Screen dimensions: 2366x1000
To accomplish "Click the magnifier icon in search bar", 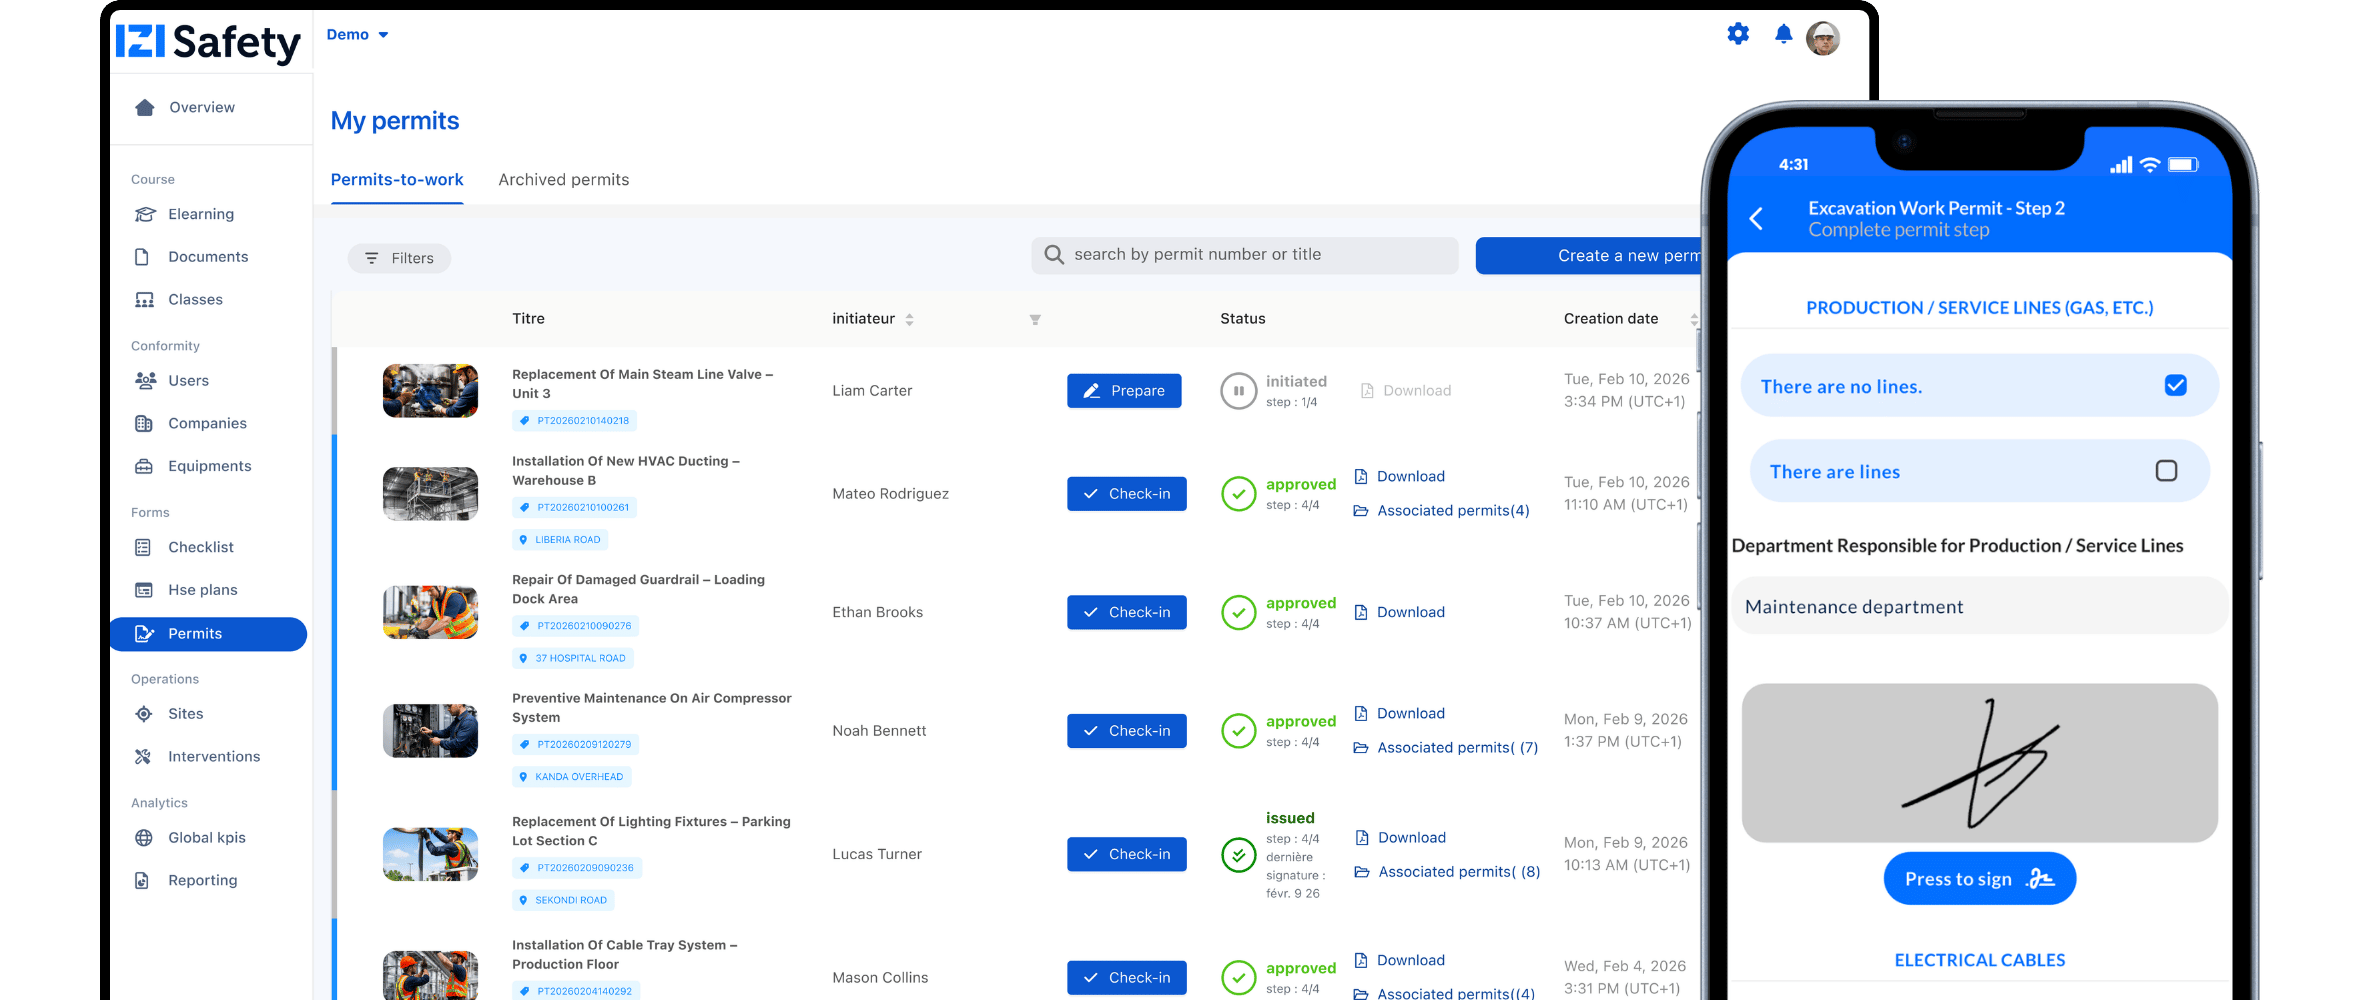I will [x=1054, y=255].
